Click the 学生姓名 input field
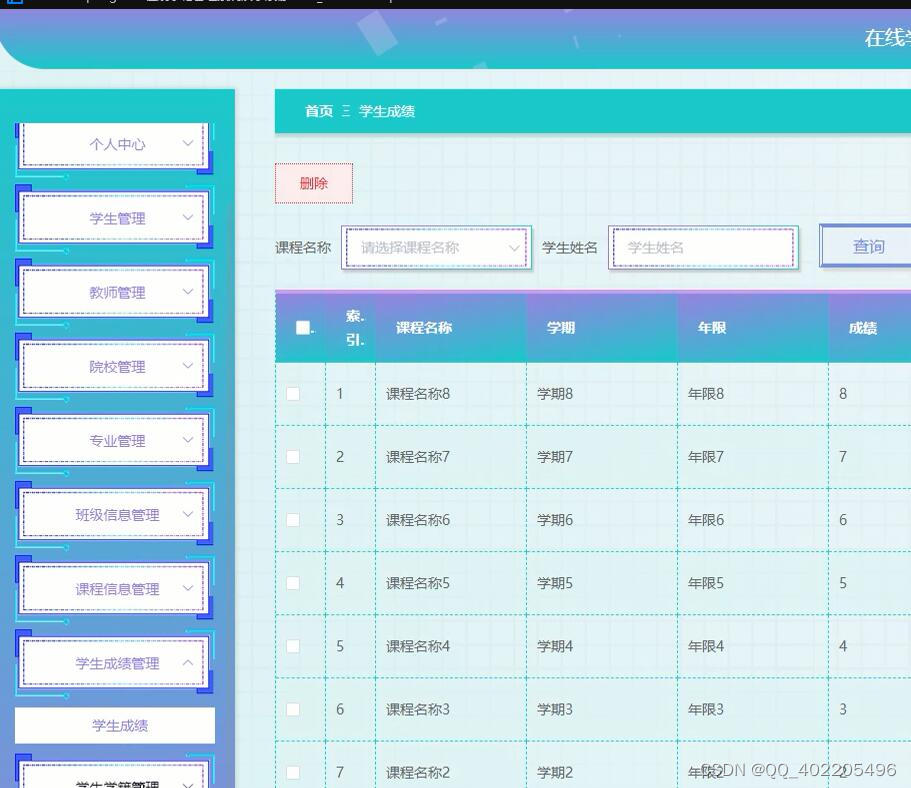The height and width of the screenshot is (788, 911). point(704,247)
